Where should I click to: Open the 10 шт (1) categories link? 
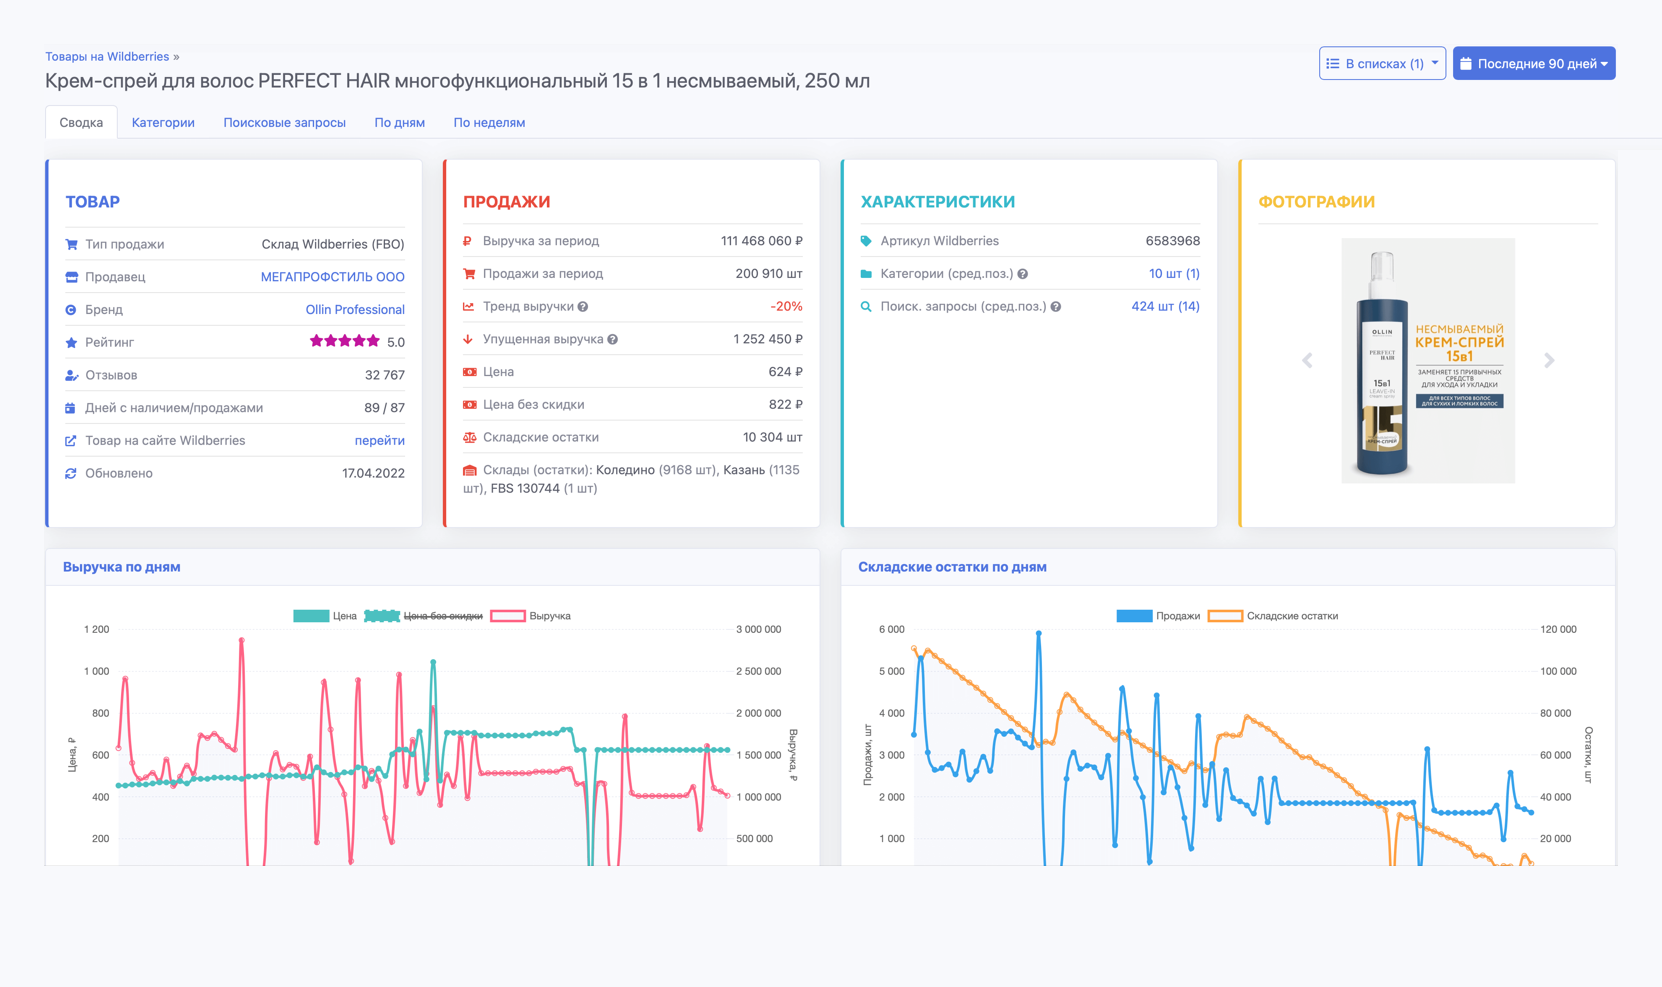tap(1174, 274)
